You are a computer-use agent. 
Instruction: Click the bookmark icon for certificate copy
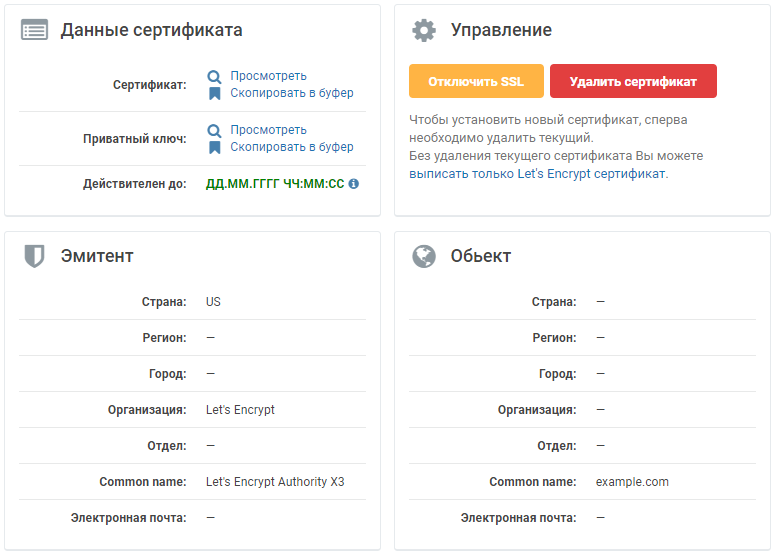tap(214, 93)
